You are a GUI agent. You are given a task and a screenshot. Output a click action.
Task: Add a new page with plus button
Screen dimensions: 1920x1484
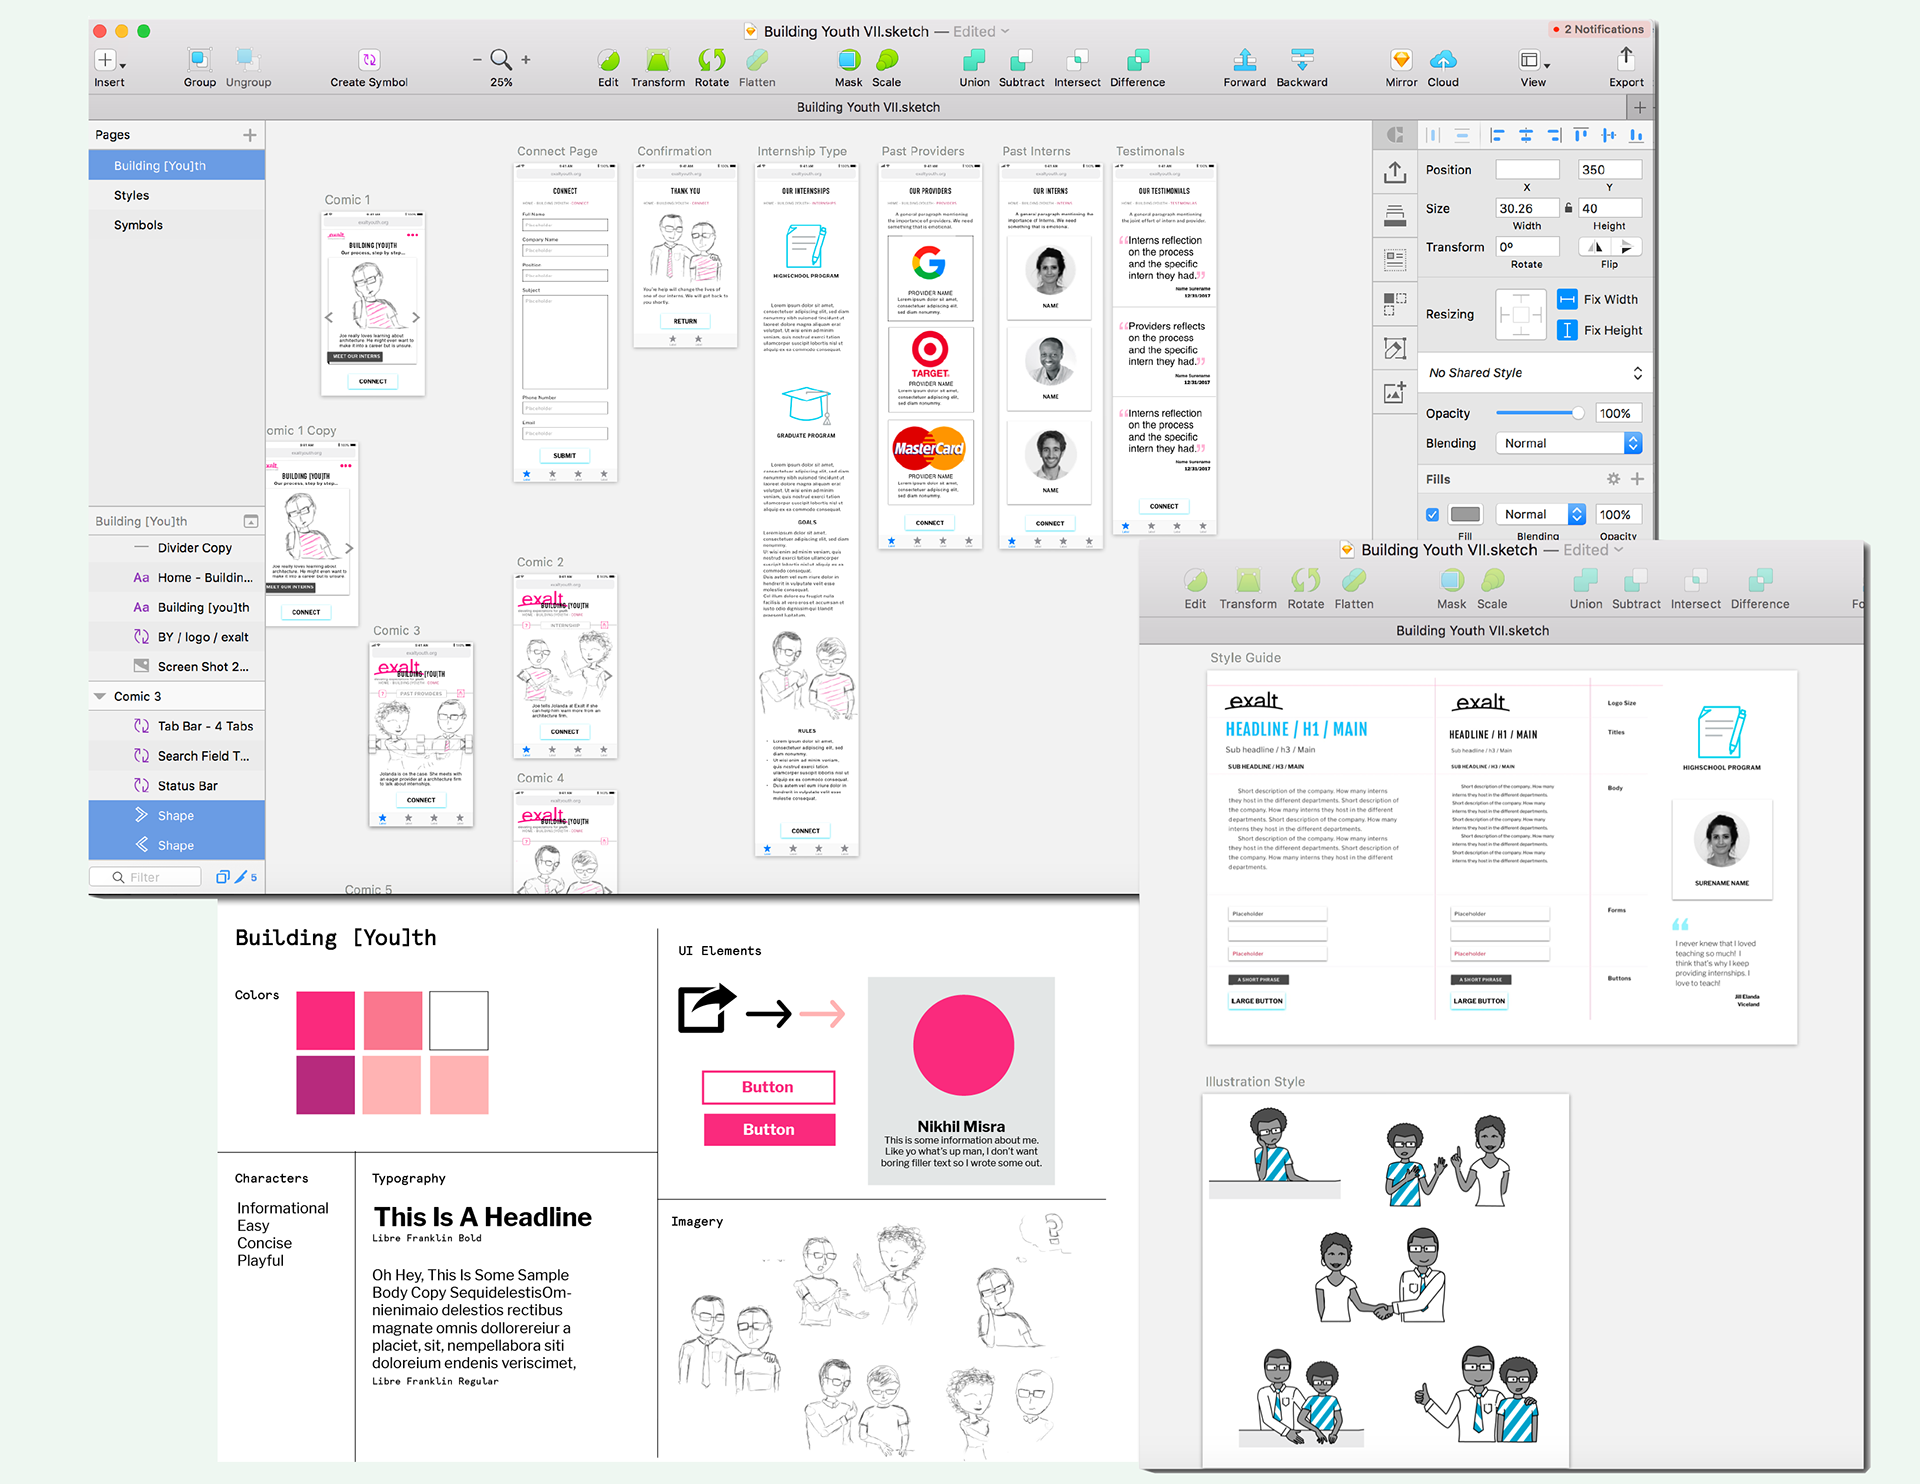pyautogui.click(x=249, y=135)
